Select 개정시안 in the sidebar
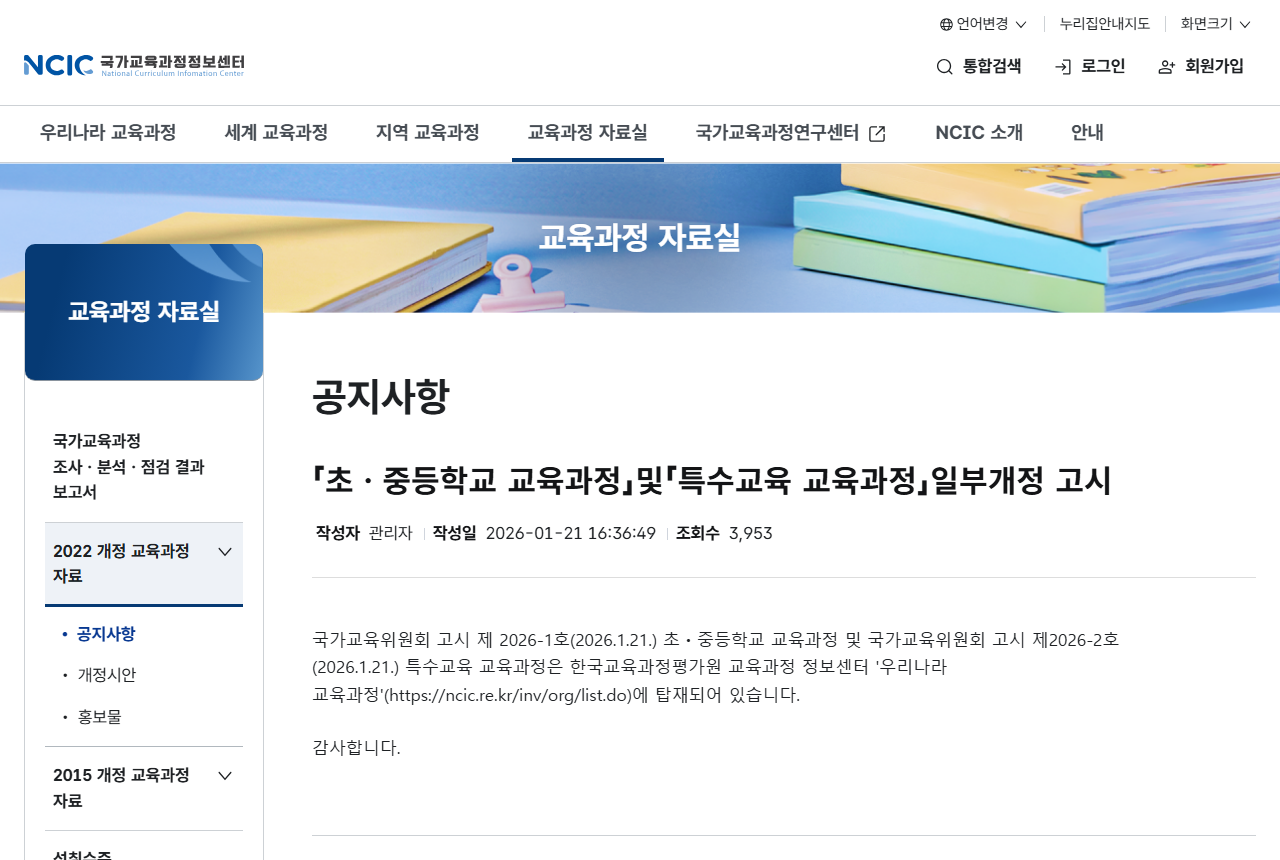Screen dimensions: 1280x860 pos(106,675)
